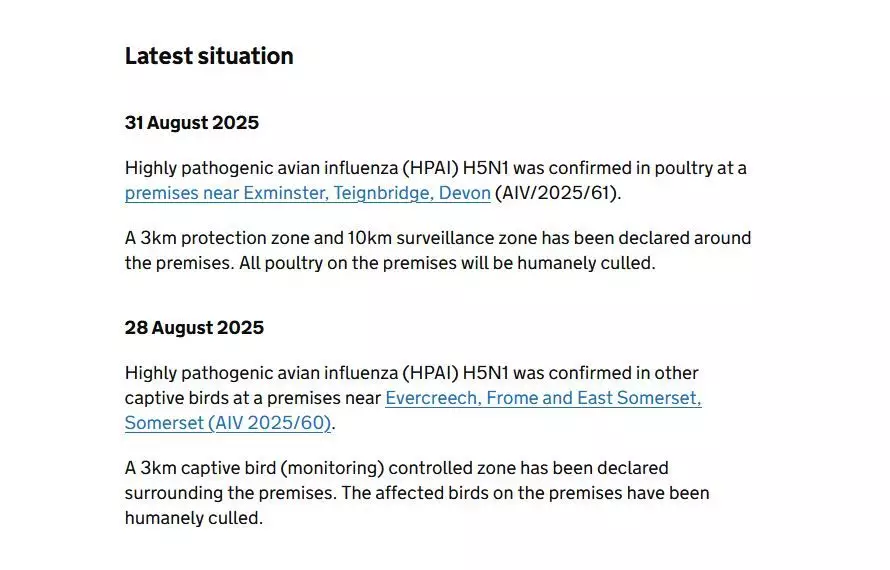The width and height of the screenshot is (890, 570).
Task: Click the "Latest situation" heading
Action: [209, 56]
